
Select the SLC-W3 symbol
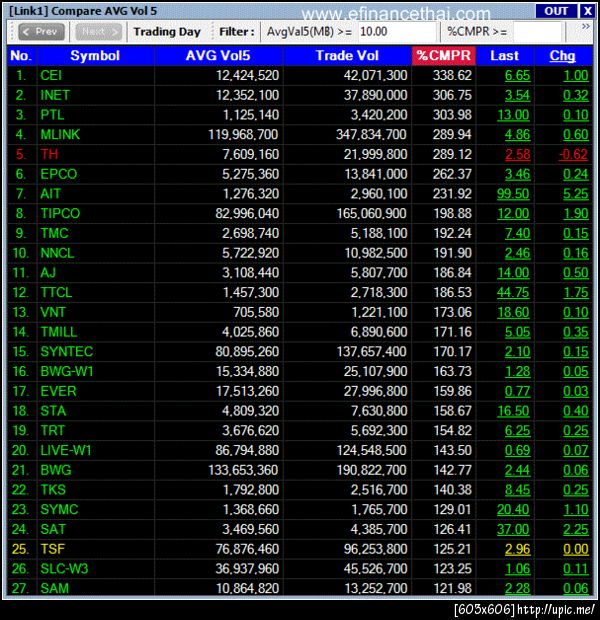tap(64, 569)
